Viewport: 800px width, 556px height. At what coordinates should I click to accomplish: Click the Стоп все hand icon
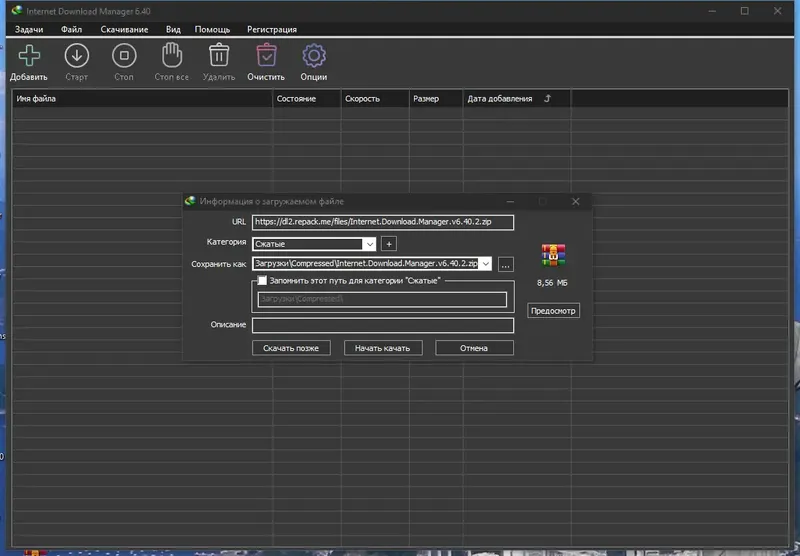pos(172,55)
